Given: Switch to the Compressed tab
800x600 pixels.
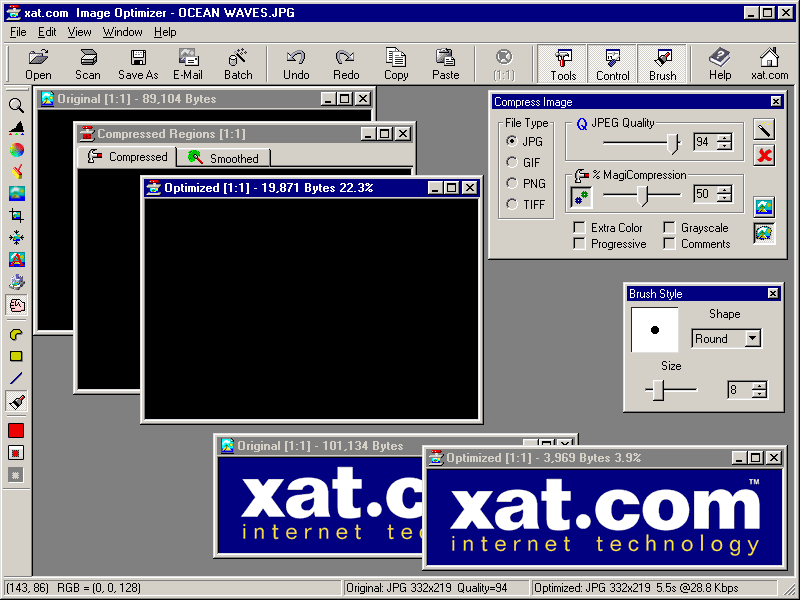Looking at the screenshot, I should [127, 157].
